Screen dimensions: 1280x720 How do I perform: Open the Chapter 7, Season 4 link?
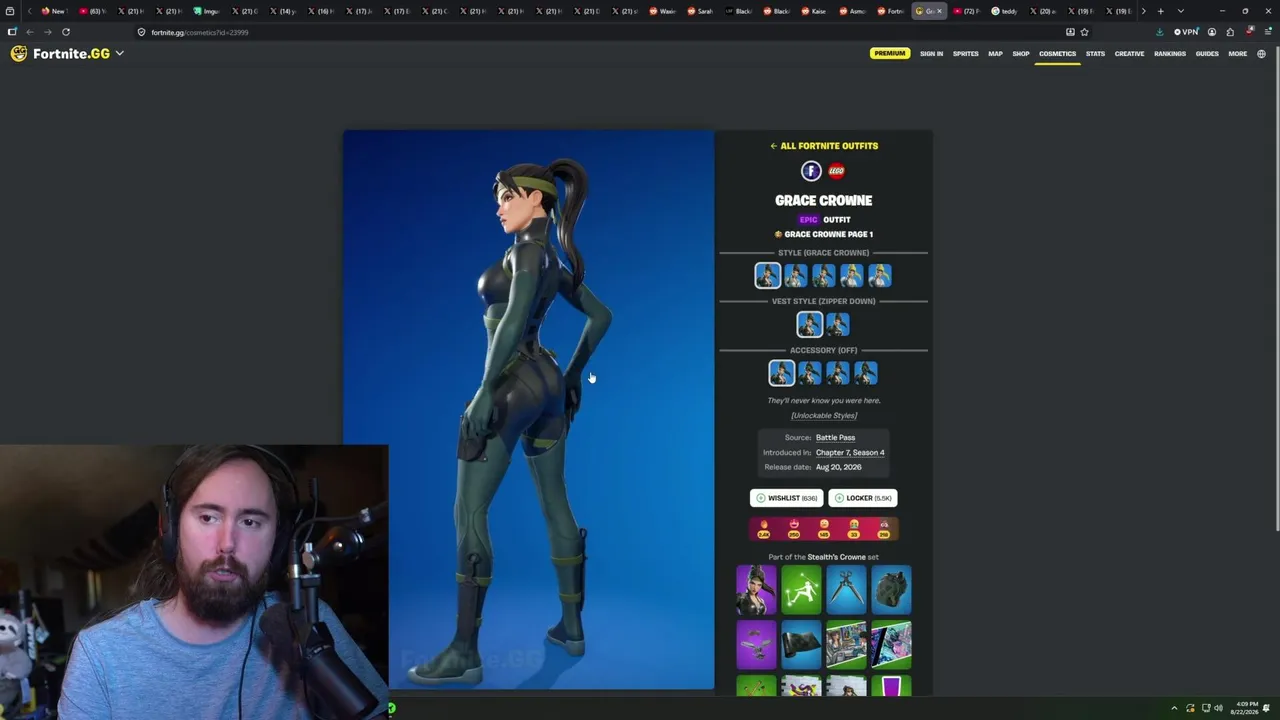(850, 452)
